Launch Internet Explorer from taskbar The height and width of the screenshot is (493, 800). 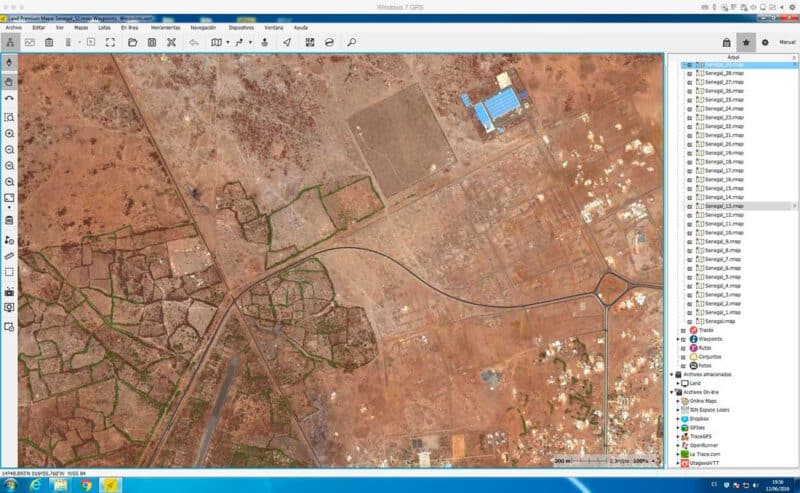pyautogui.click(x=35, y=485)
